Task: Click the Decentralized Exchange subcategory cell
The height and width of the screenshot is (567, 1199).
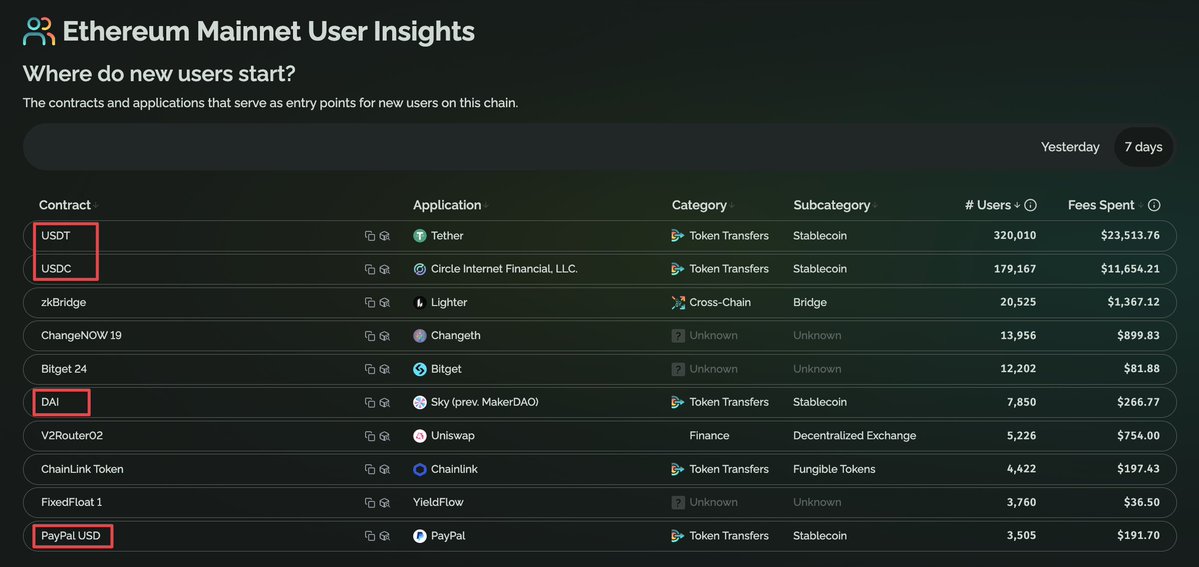Action: pos(855,435)
